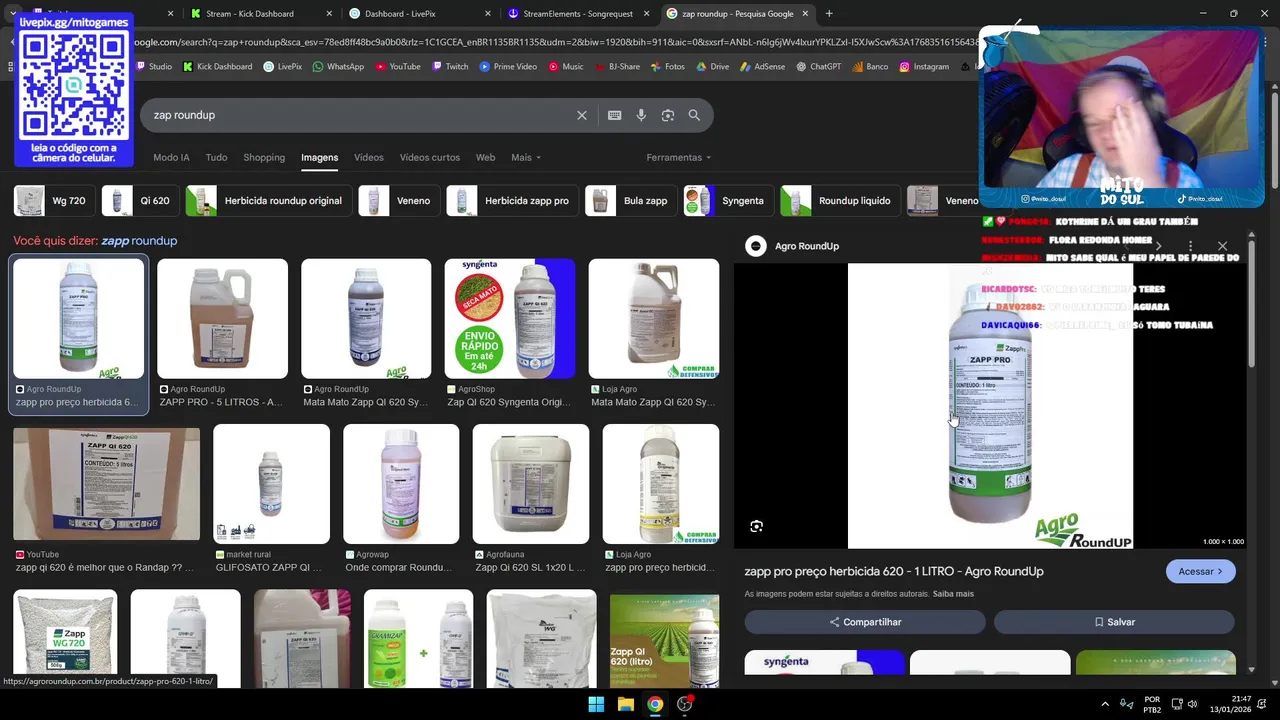This screenshot has width=1280, height=720.
Task: Filter by Herbicida roundup original chip
Action: point(268,201)
